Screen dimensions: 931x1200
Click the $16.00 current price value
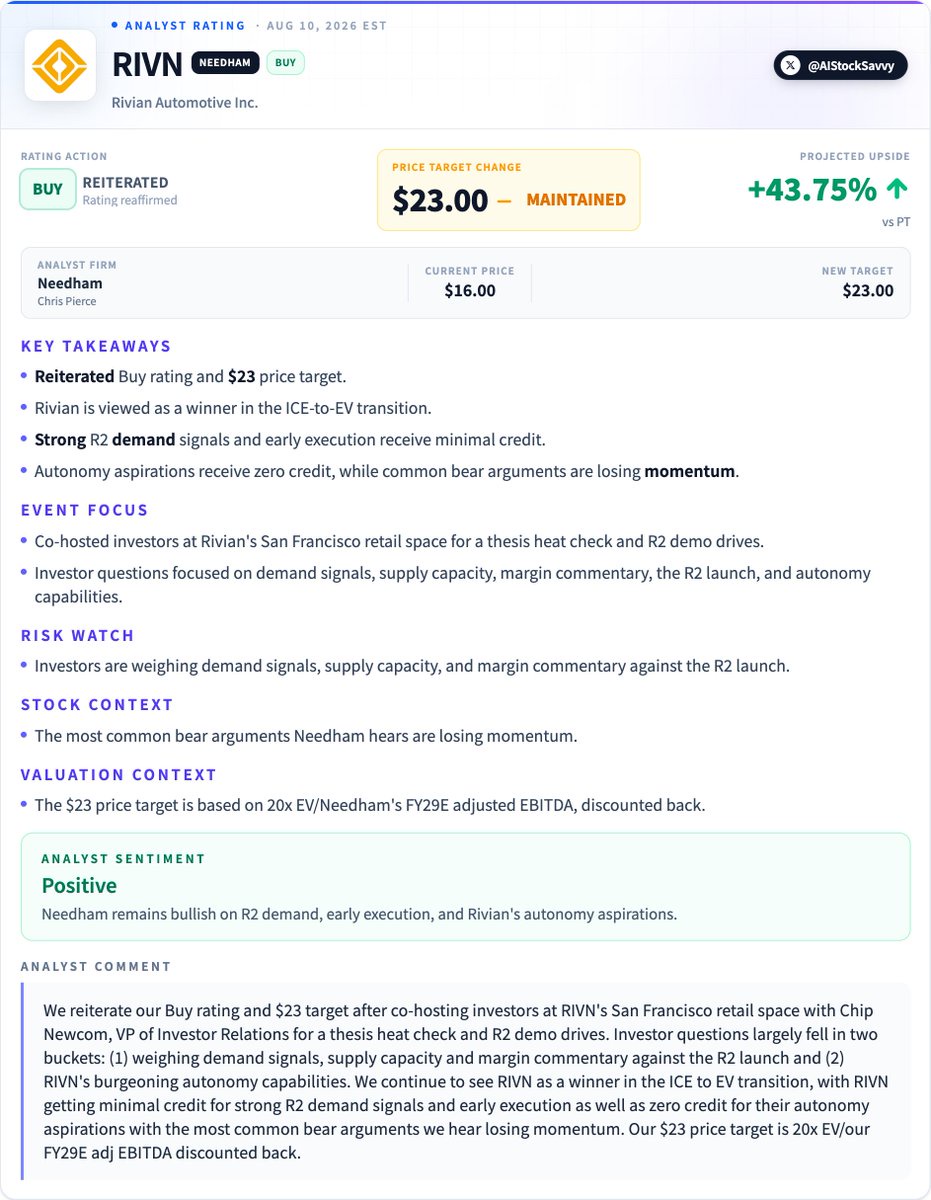coord(470,291)
